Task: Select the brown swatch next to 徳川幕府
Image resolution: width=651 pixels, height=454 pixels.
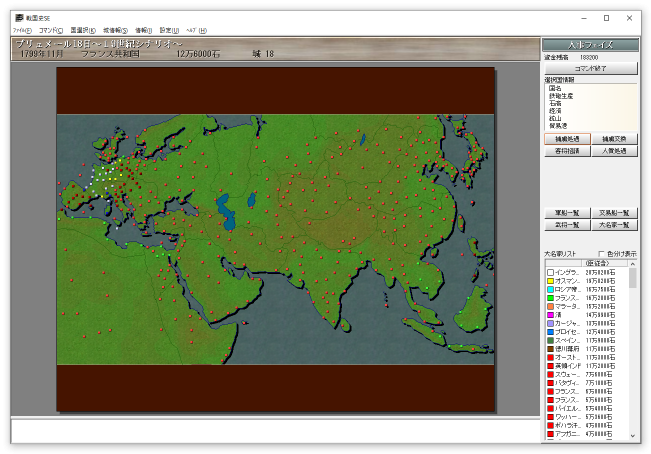Action: [550, 348]
